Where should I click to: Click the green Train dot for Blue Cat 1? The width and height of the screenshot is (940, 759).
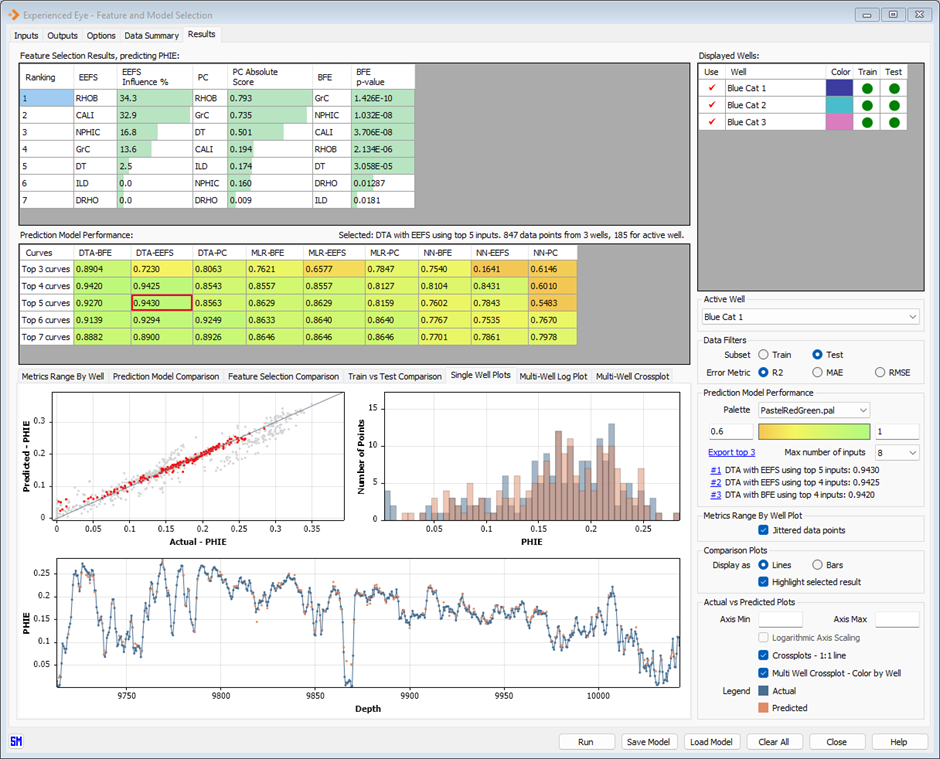coord(867,88)
